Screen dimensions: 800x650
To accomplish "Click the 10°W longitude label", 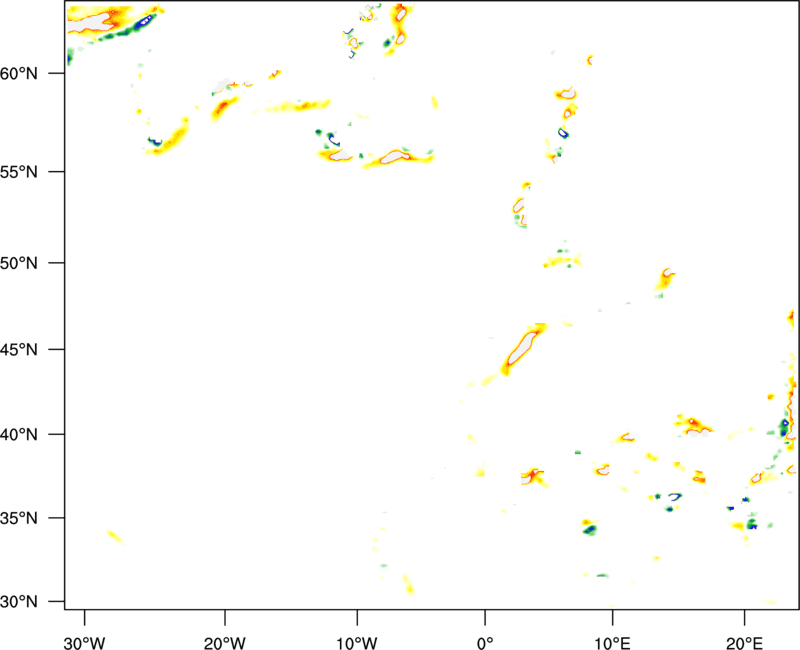I will click(x=357, y=643).
